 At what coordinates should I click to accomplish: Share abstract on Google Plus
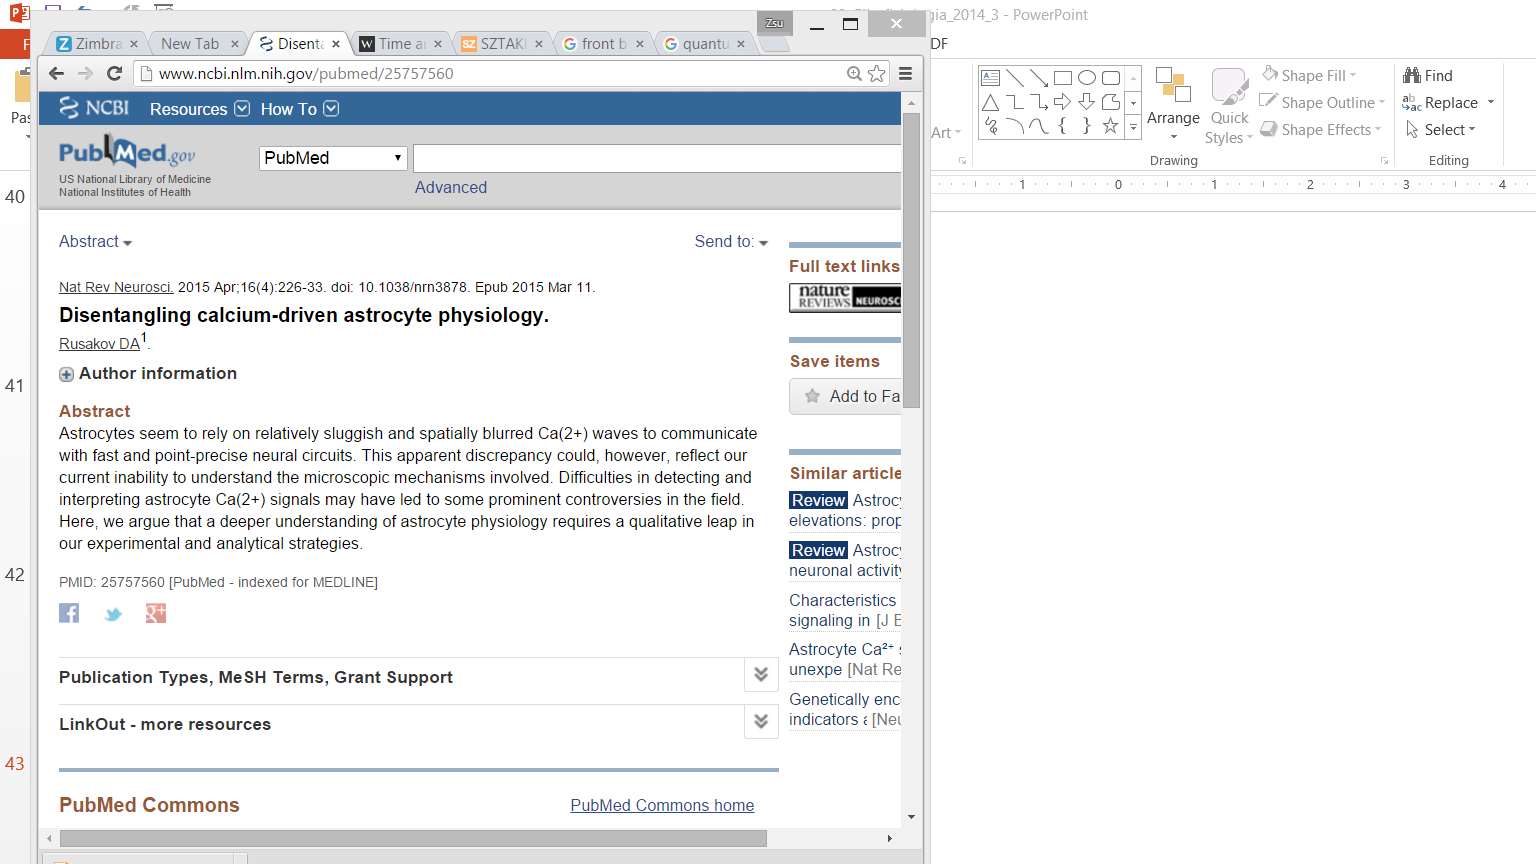coord(156,613)
